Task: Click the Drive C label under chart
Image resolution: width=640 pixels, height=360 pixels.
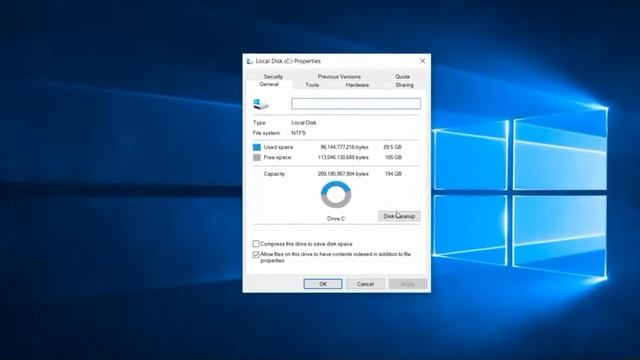Action: (336, 219)
